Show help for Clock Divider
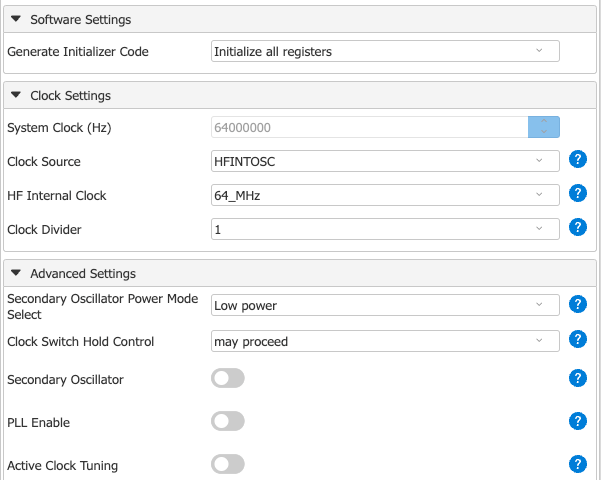 [x=577, y=228]
